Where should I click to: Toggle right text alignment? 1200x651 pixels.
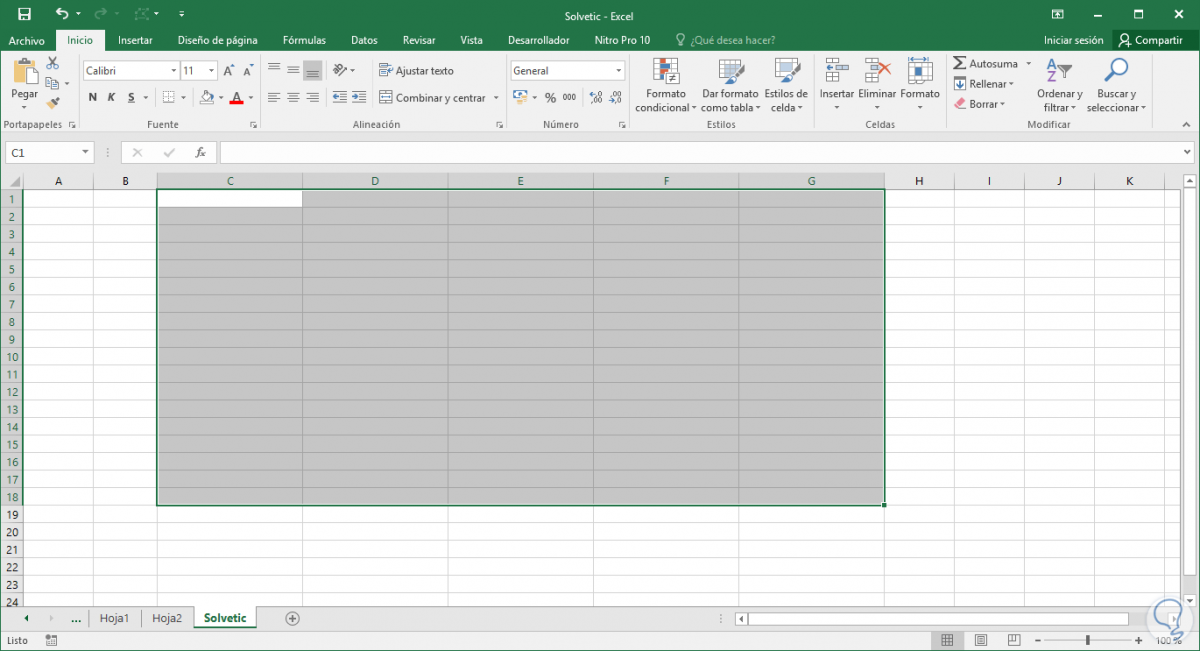click(x=312, y=97)
